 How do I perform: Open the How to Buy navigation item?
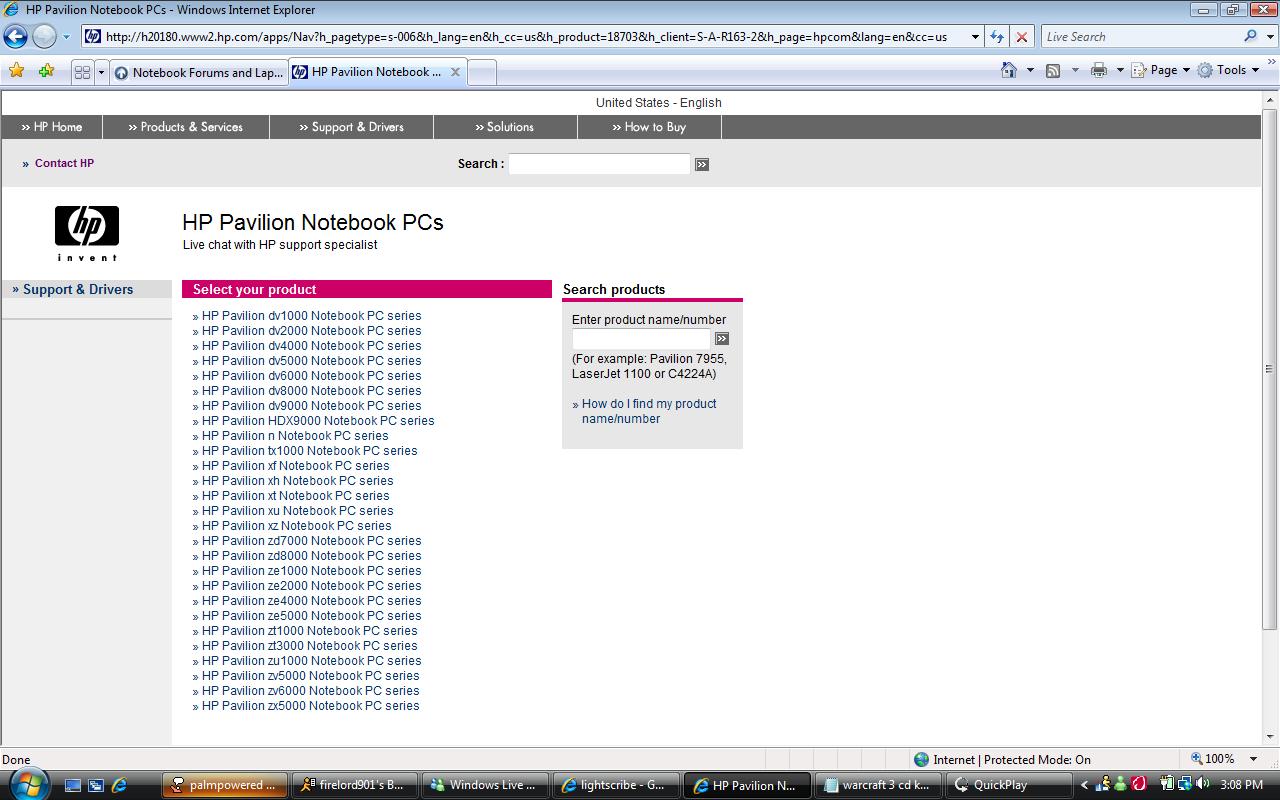tap(649, 127)
